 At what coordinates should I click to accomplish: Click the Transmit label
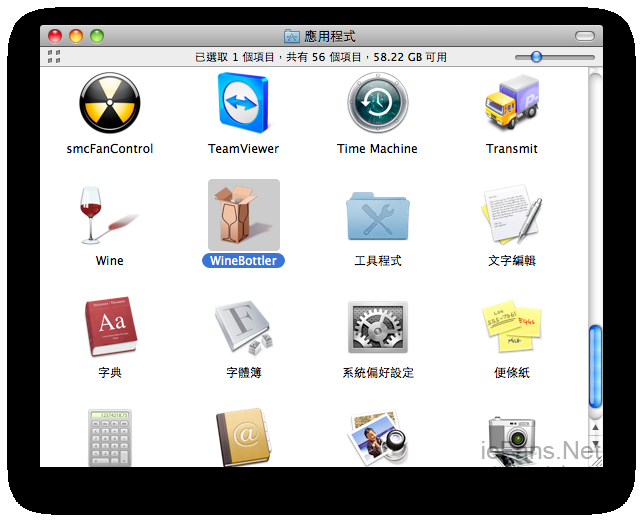[x=512, y=148]
